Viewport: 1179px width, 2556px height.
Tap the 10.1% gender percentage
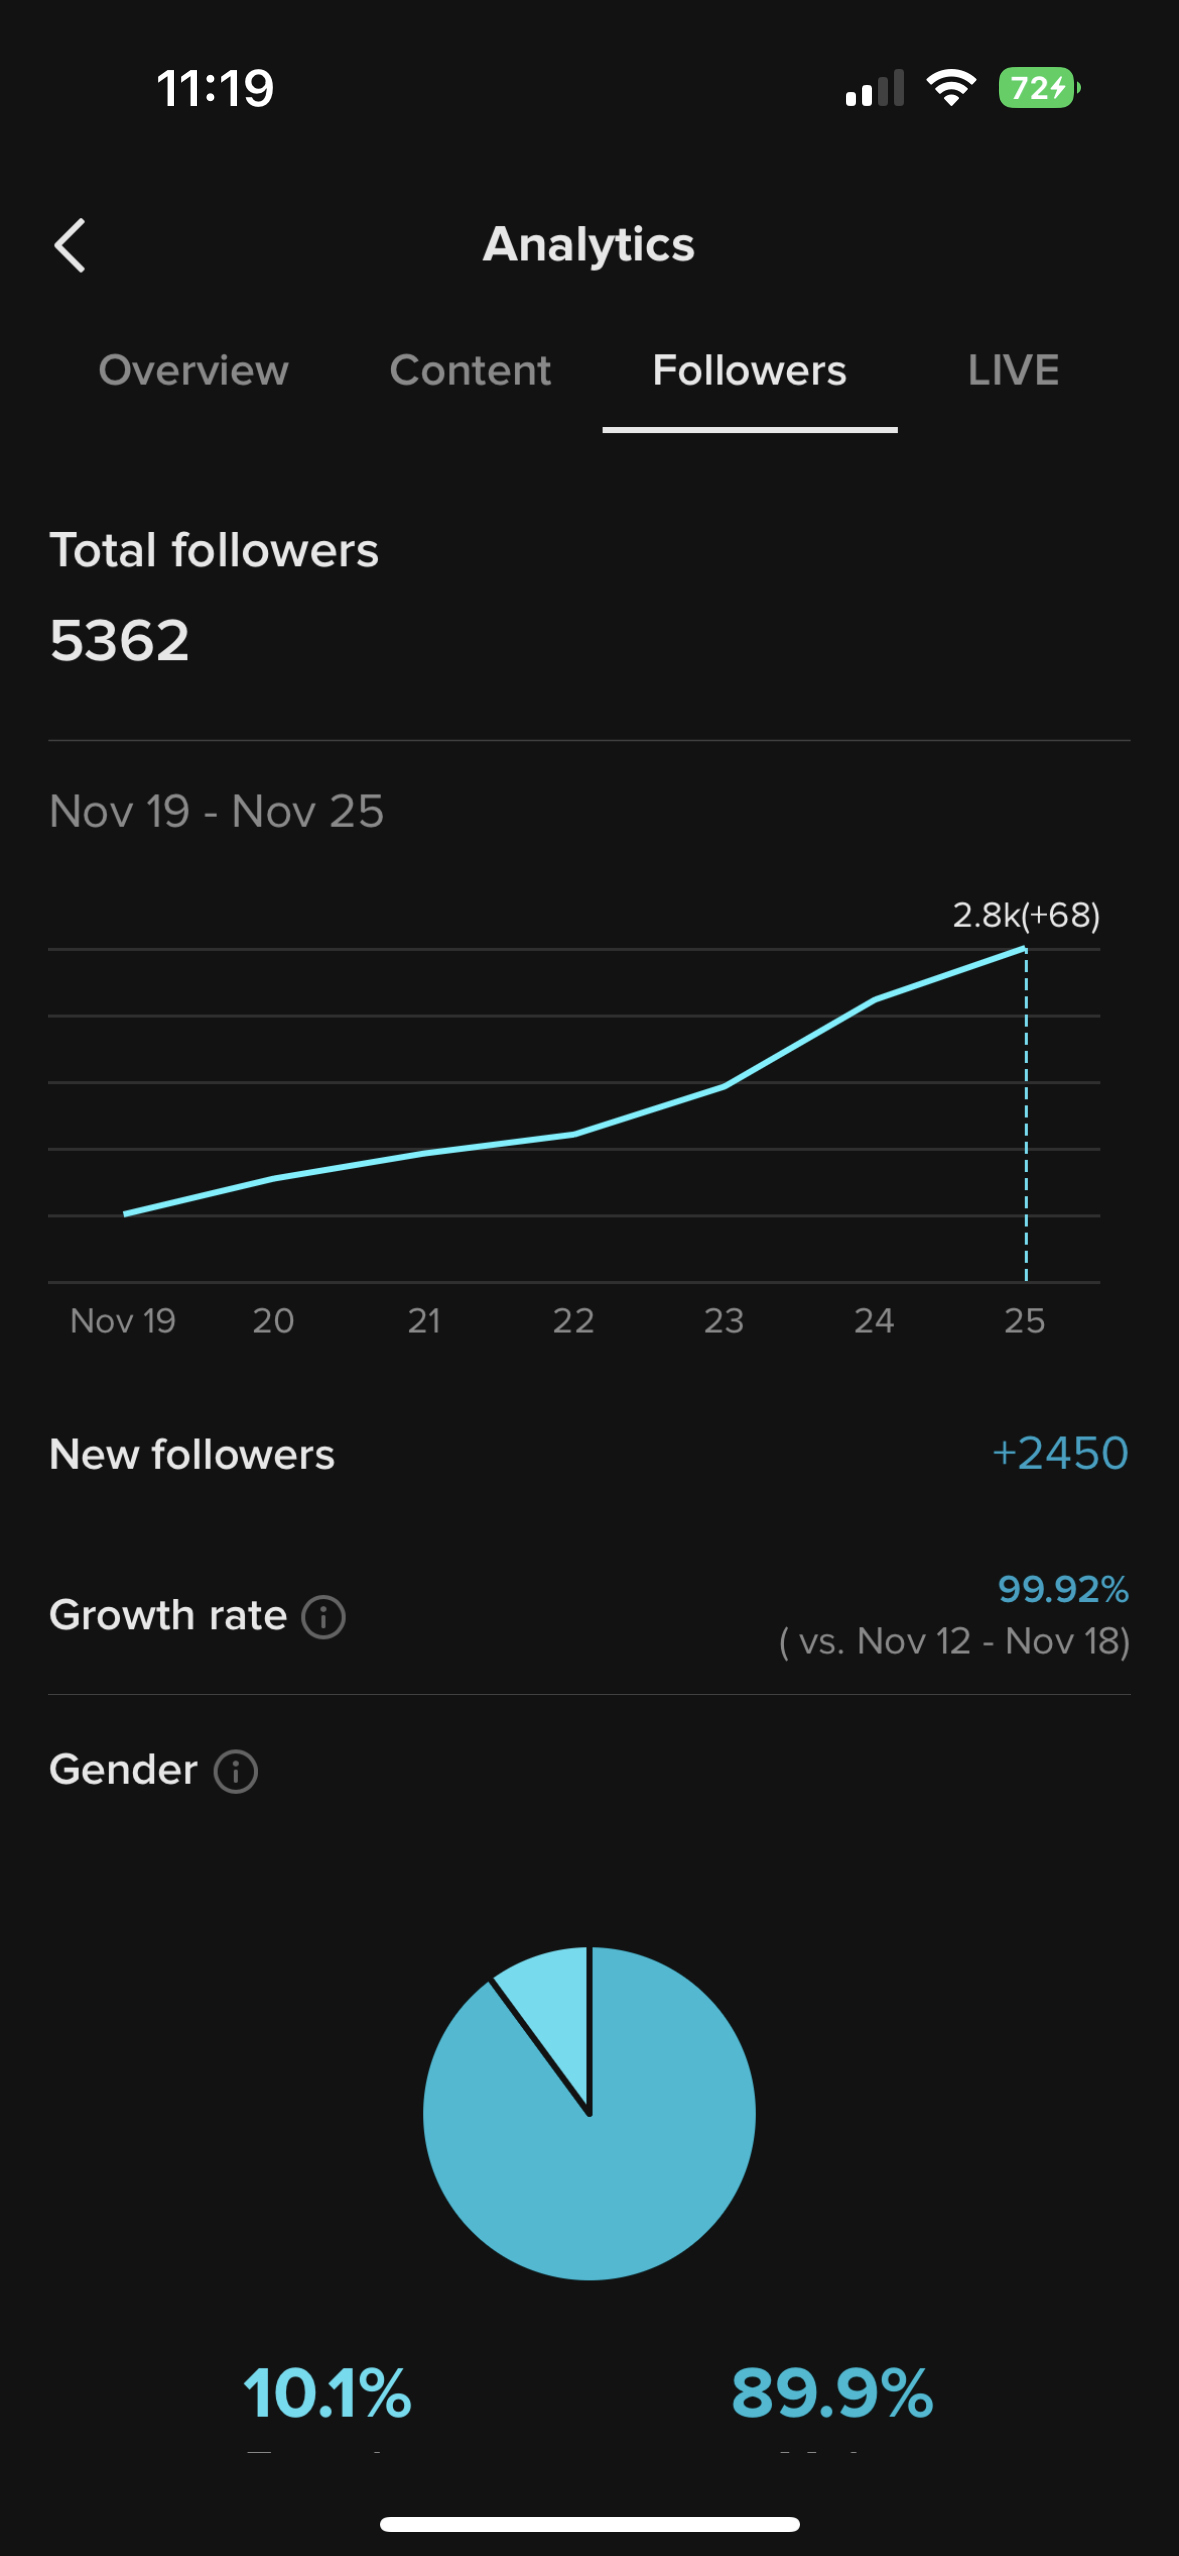click(327, 2394)
